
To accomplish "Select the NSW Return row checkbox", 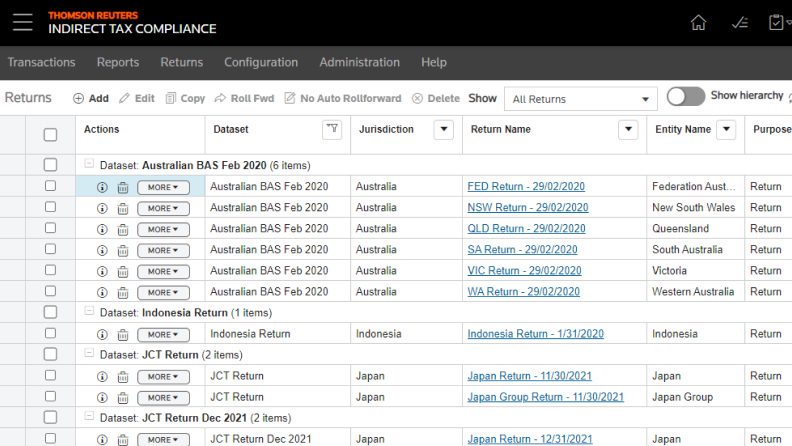I will [x=50, y=208].
